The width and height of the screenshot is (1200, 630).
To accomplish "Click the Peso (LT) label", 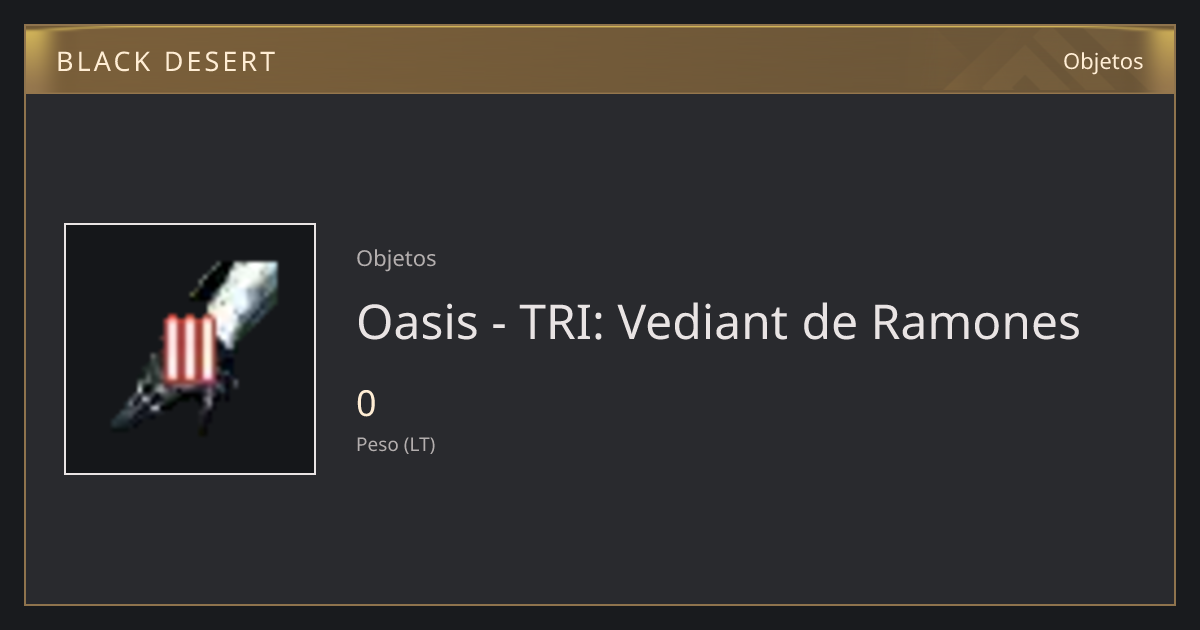I will pyautogui.click(x=396, y=445).
